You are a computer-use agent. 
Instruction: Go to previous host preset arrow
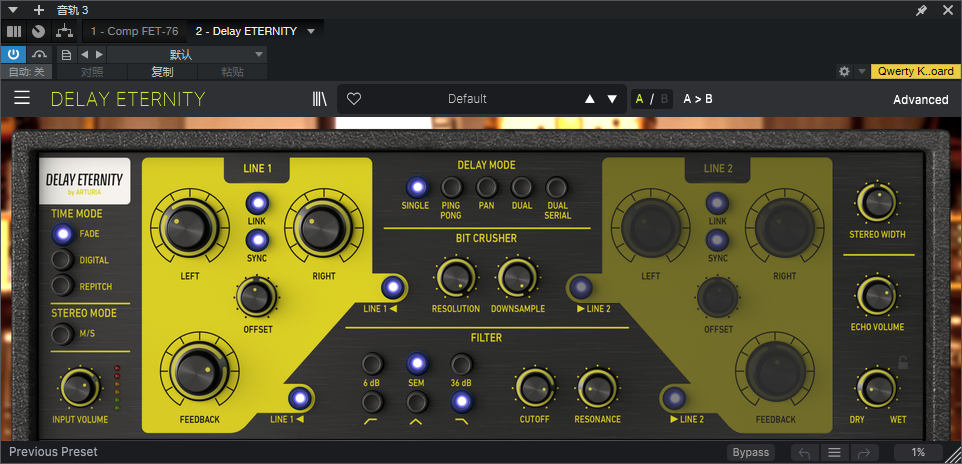pos(85,55)
